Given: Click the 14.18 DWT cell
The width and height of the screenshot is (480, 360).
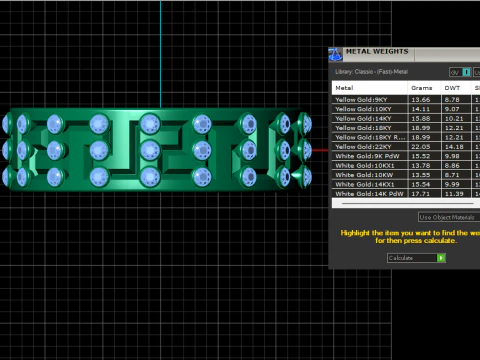Looking at the screenshot, I should [456, 147].
